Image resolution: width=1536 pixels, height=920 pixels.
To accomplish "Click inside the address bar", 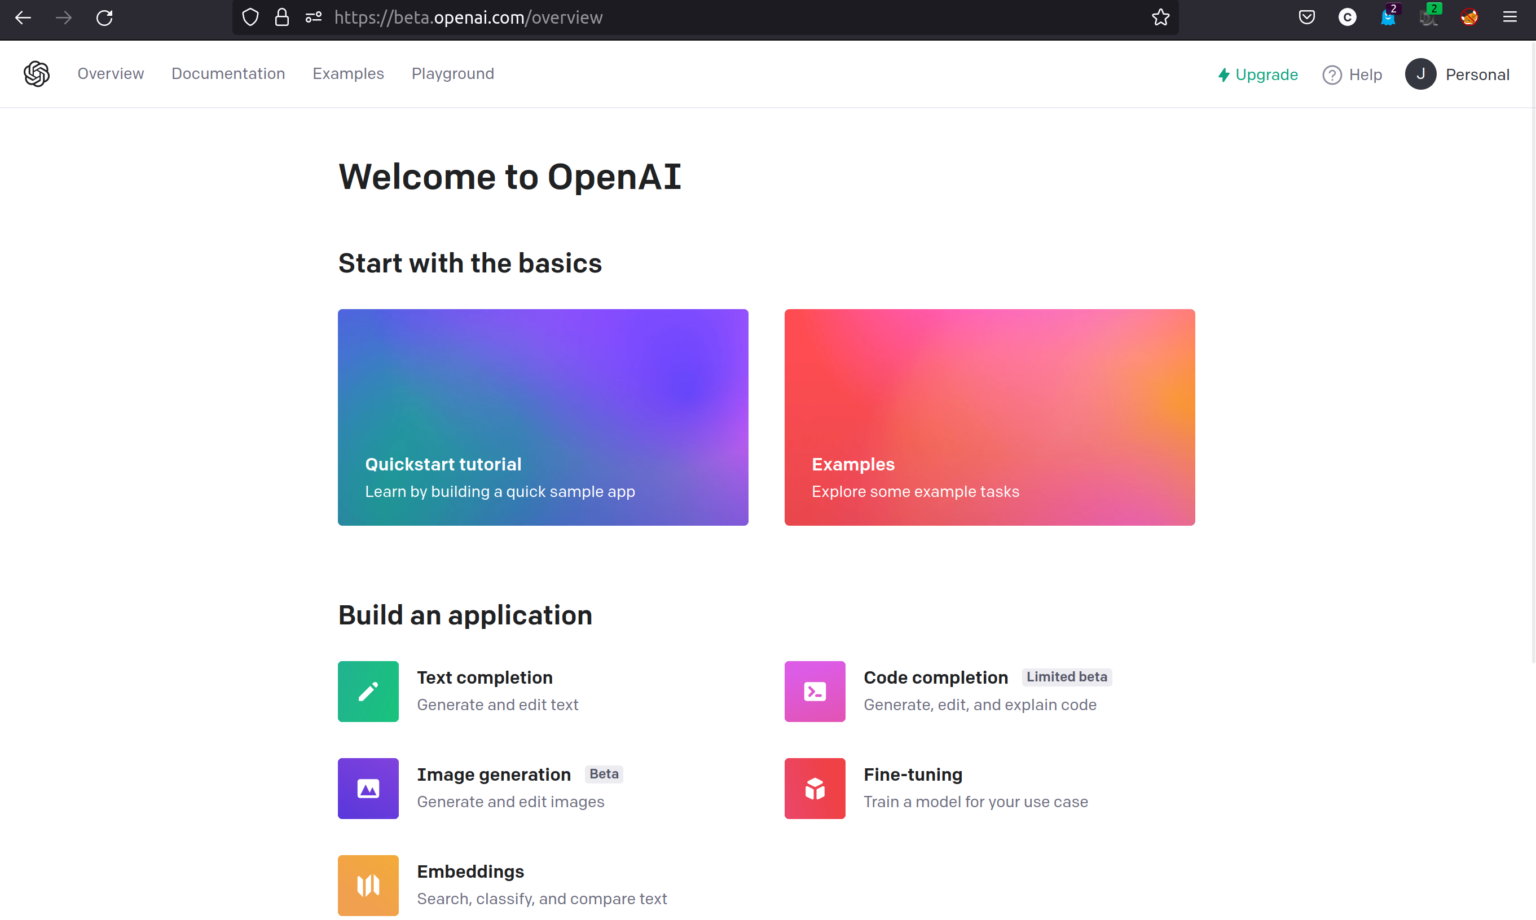I will point(600,17).
